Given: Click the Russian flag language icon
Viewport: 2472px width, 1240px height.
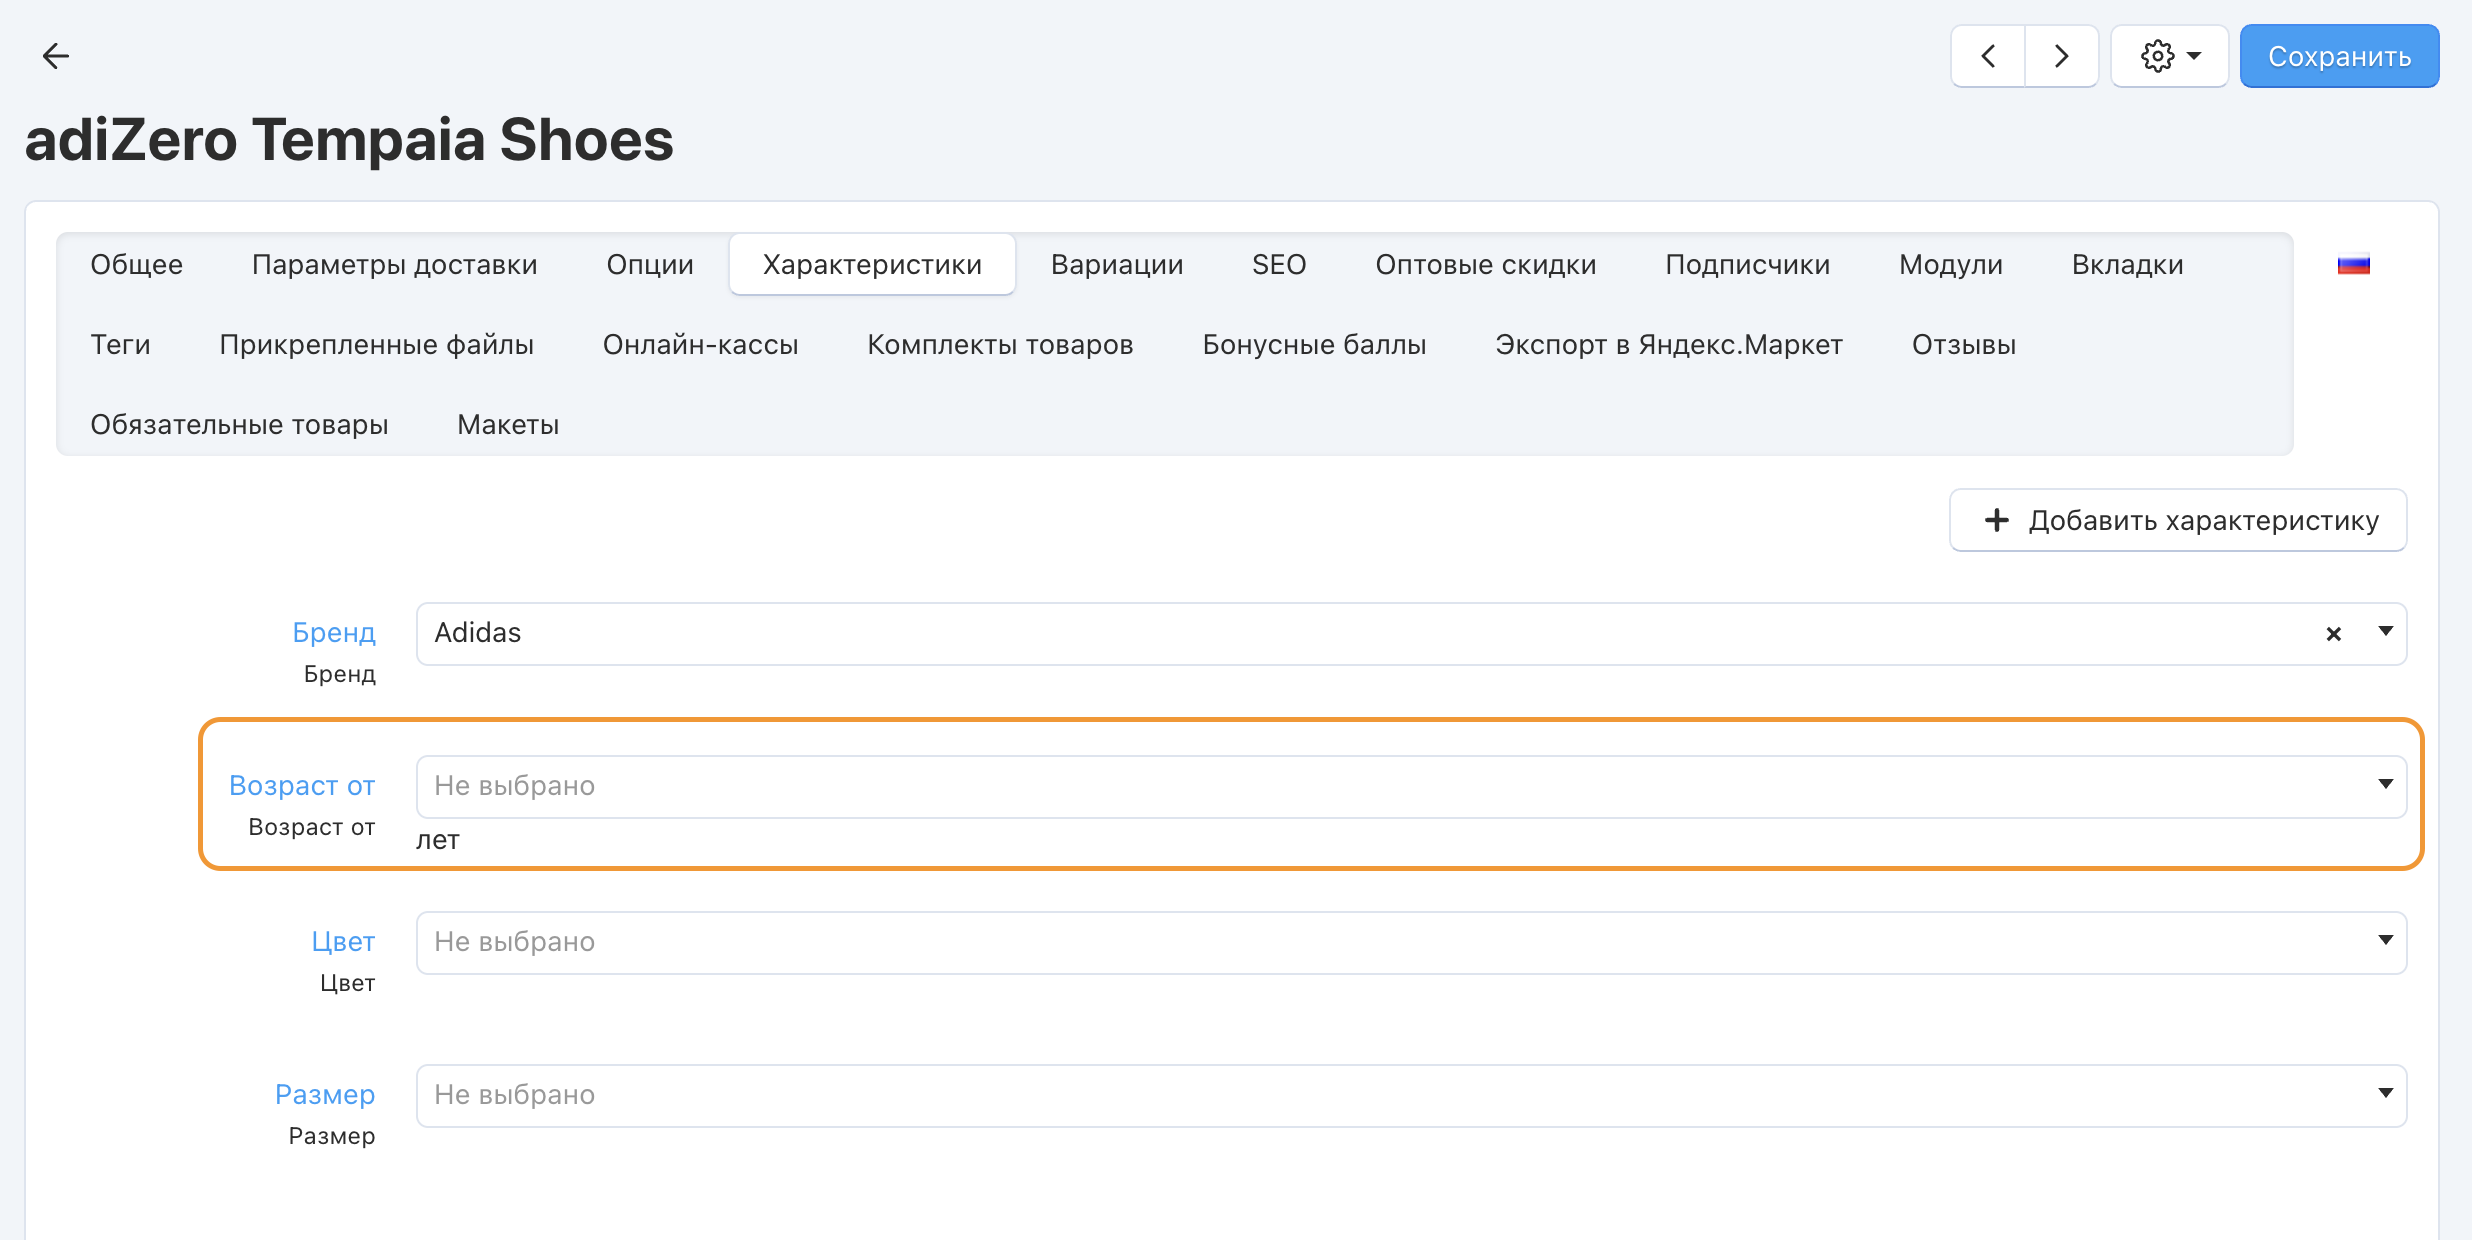Looking at the screenshot, I should pos(2353,265).
